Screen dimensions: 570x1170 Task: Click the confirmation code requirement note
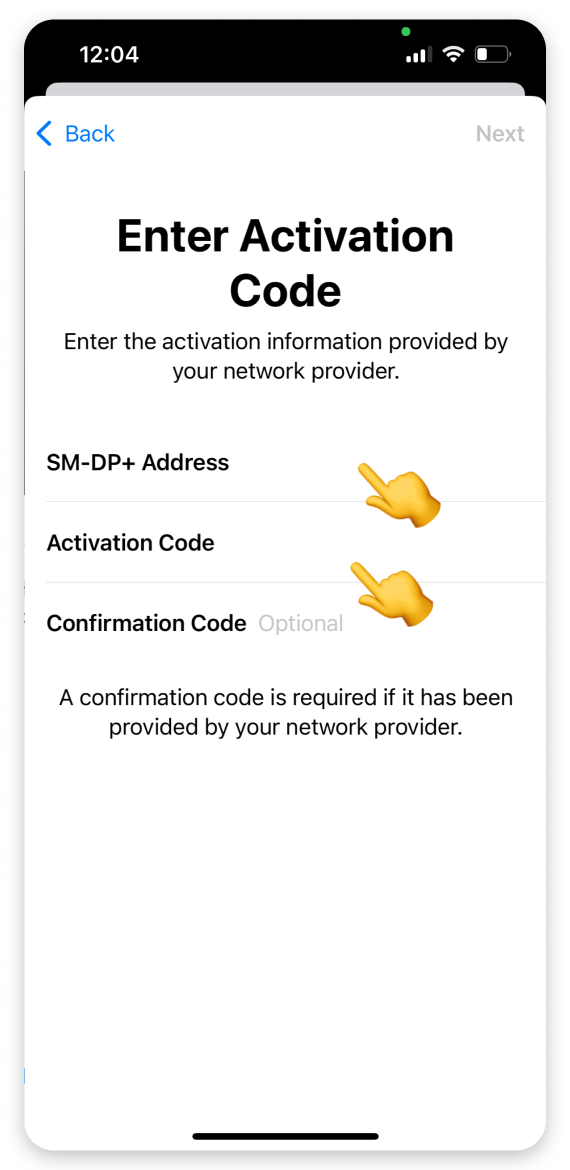[x=286, y=713]
